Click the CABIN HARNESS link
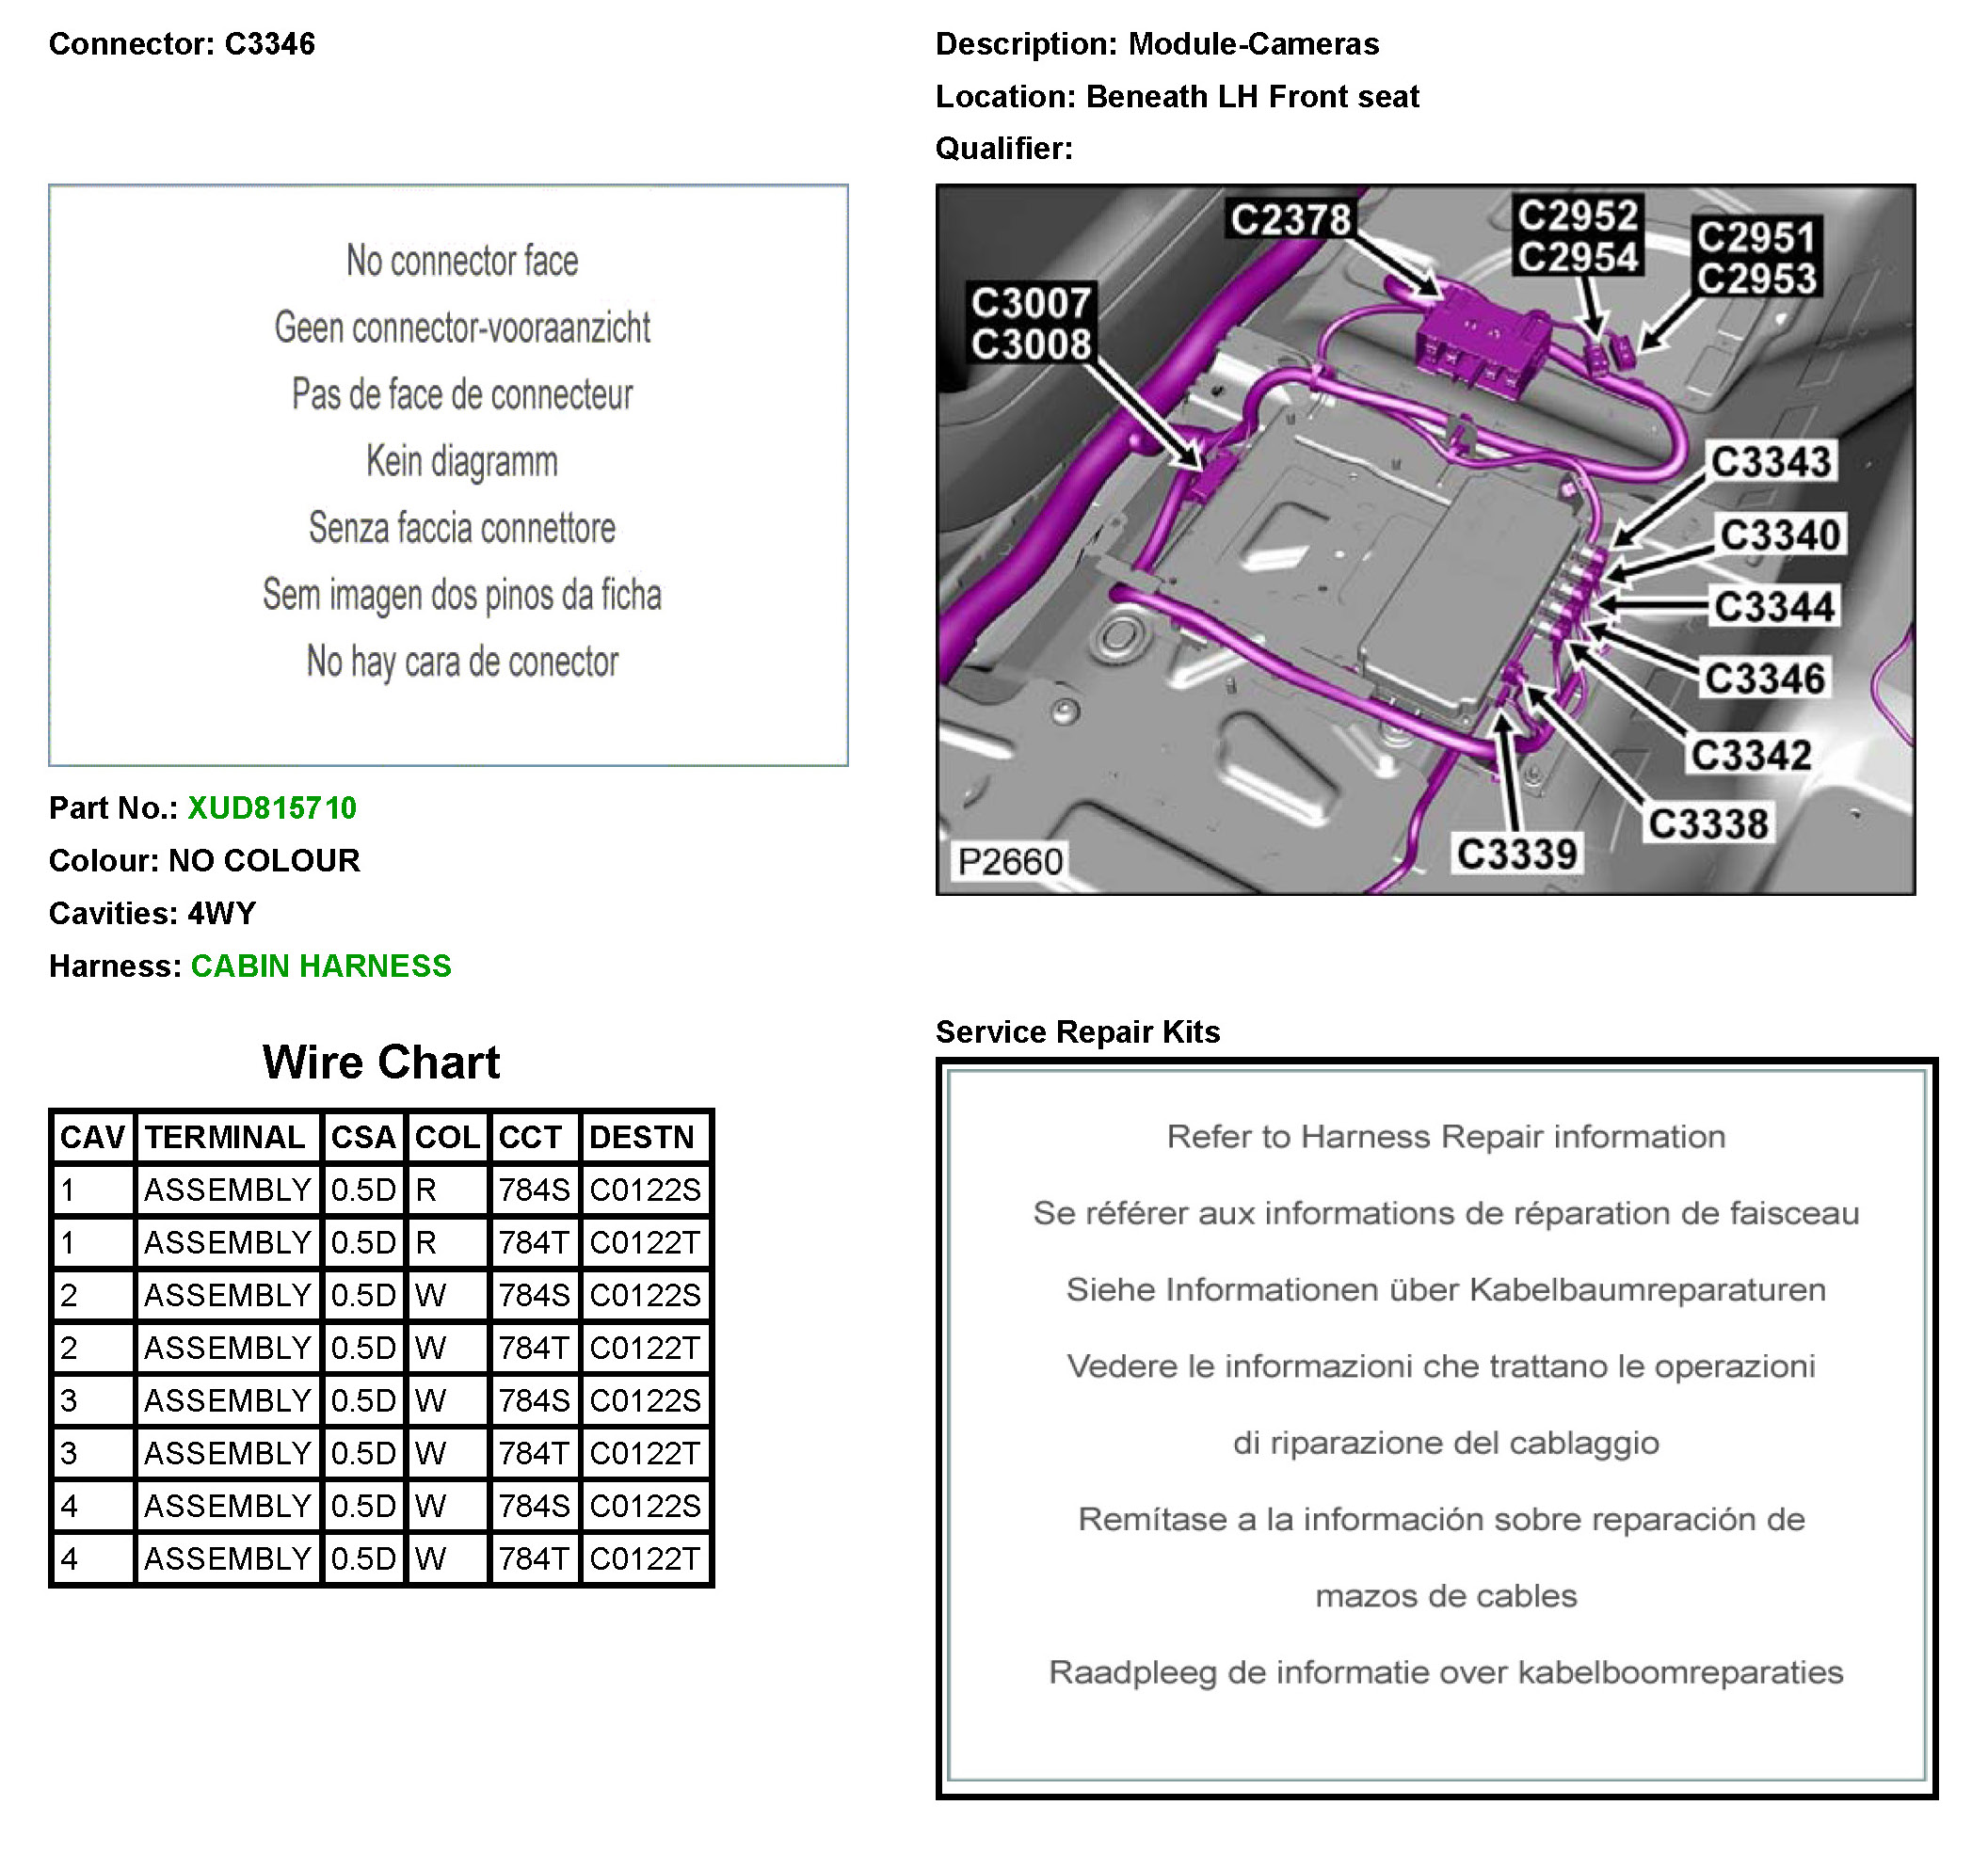The image size is (1988, 1853). 320,966
